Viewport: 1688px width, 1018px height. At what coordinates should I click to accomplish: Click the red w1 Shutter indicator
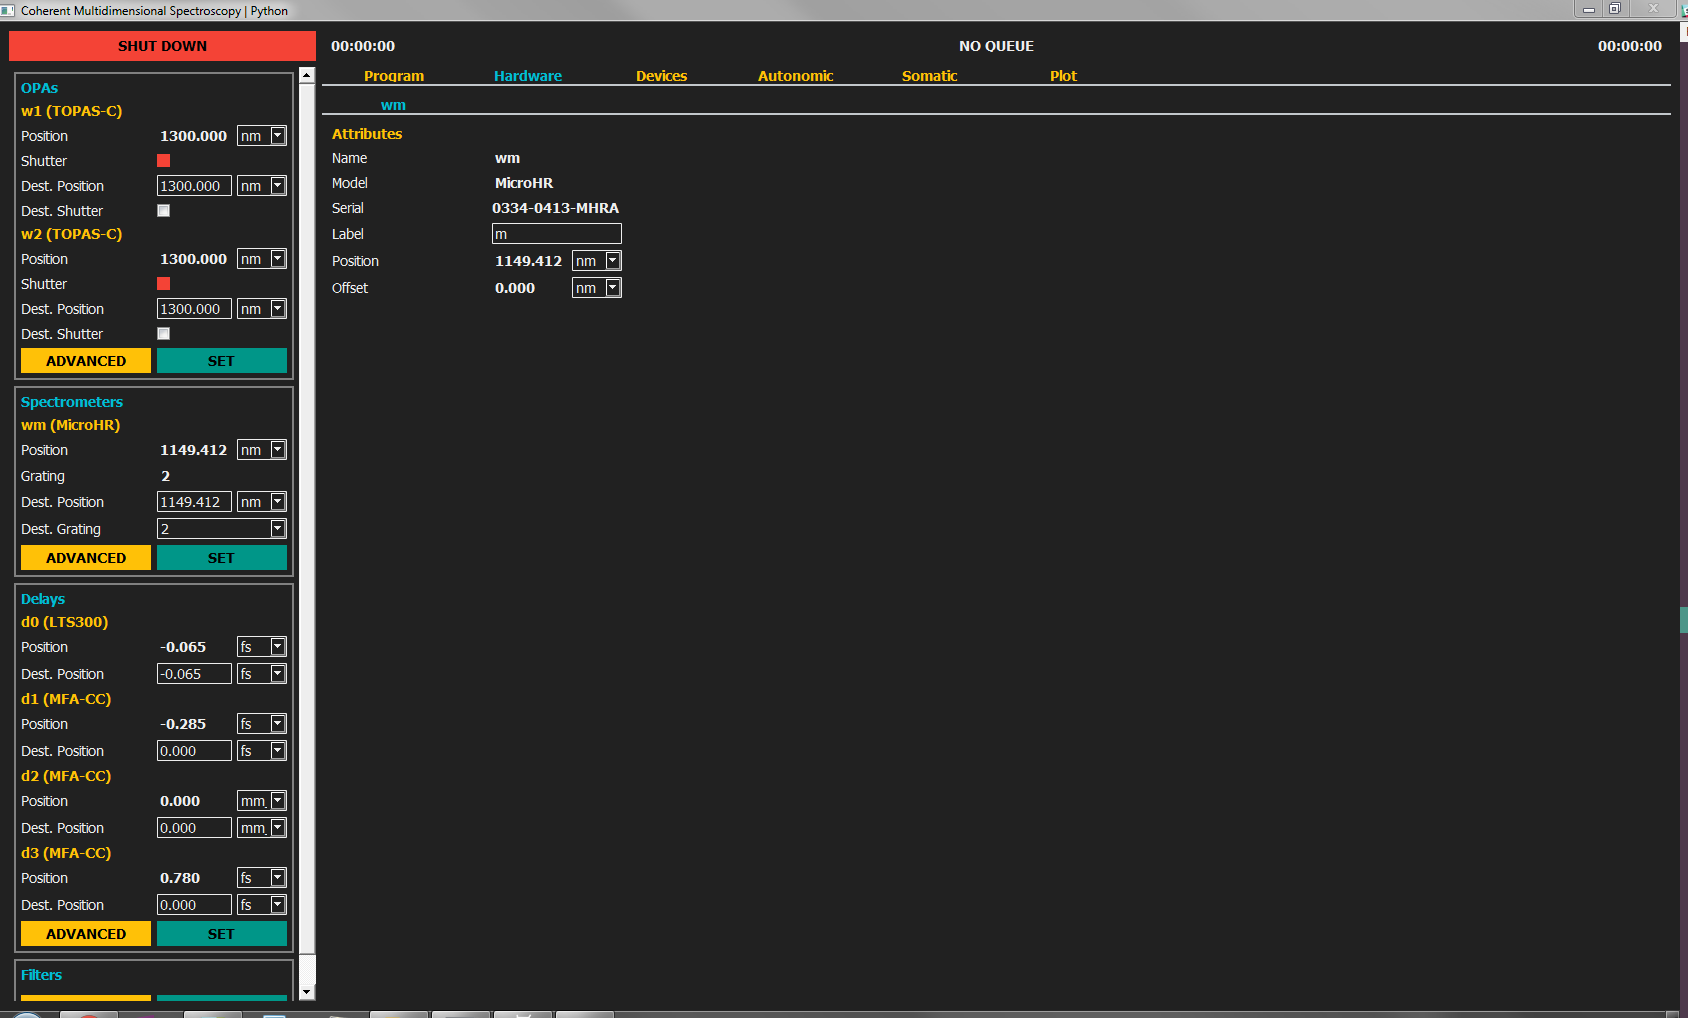point(164,161)
